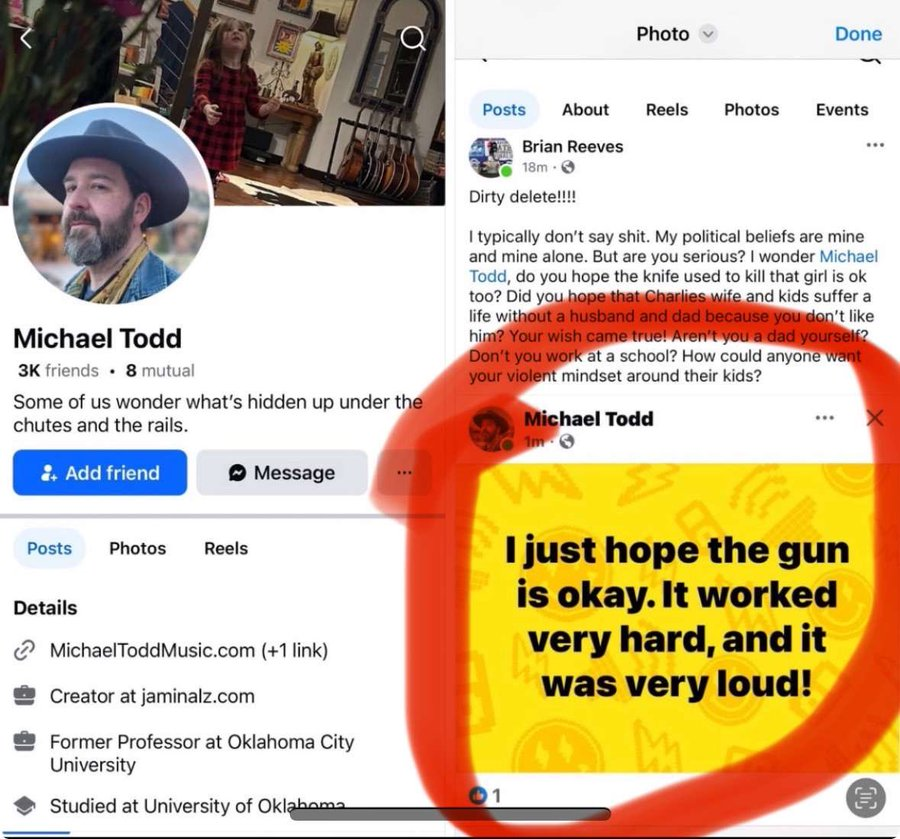Tap Done in photo viewer
Viewport: 900px width, 839px height.
858,34
